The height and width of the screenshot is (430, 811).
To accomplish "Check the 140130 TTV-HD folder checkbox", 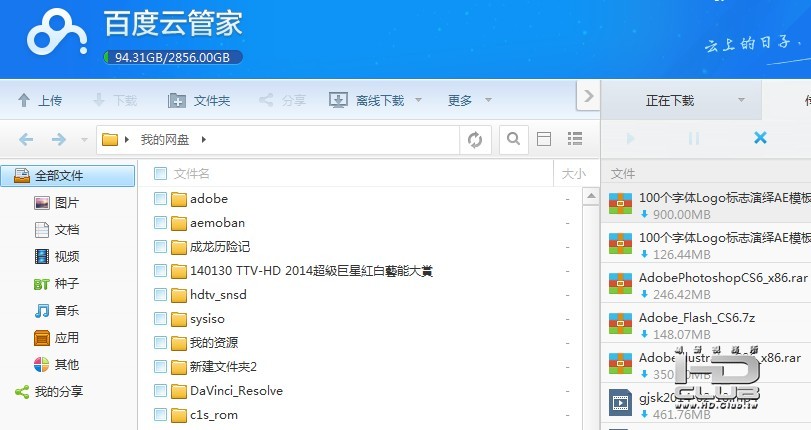I will point(160,271).
